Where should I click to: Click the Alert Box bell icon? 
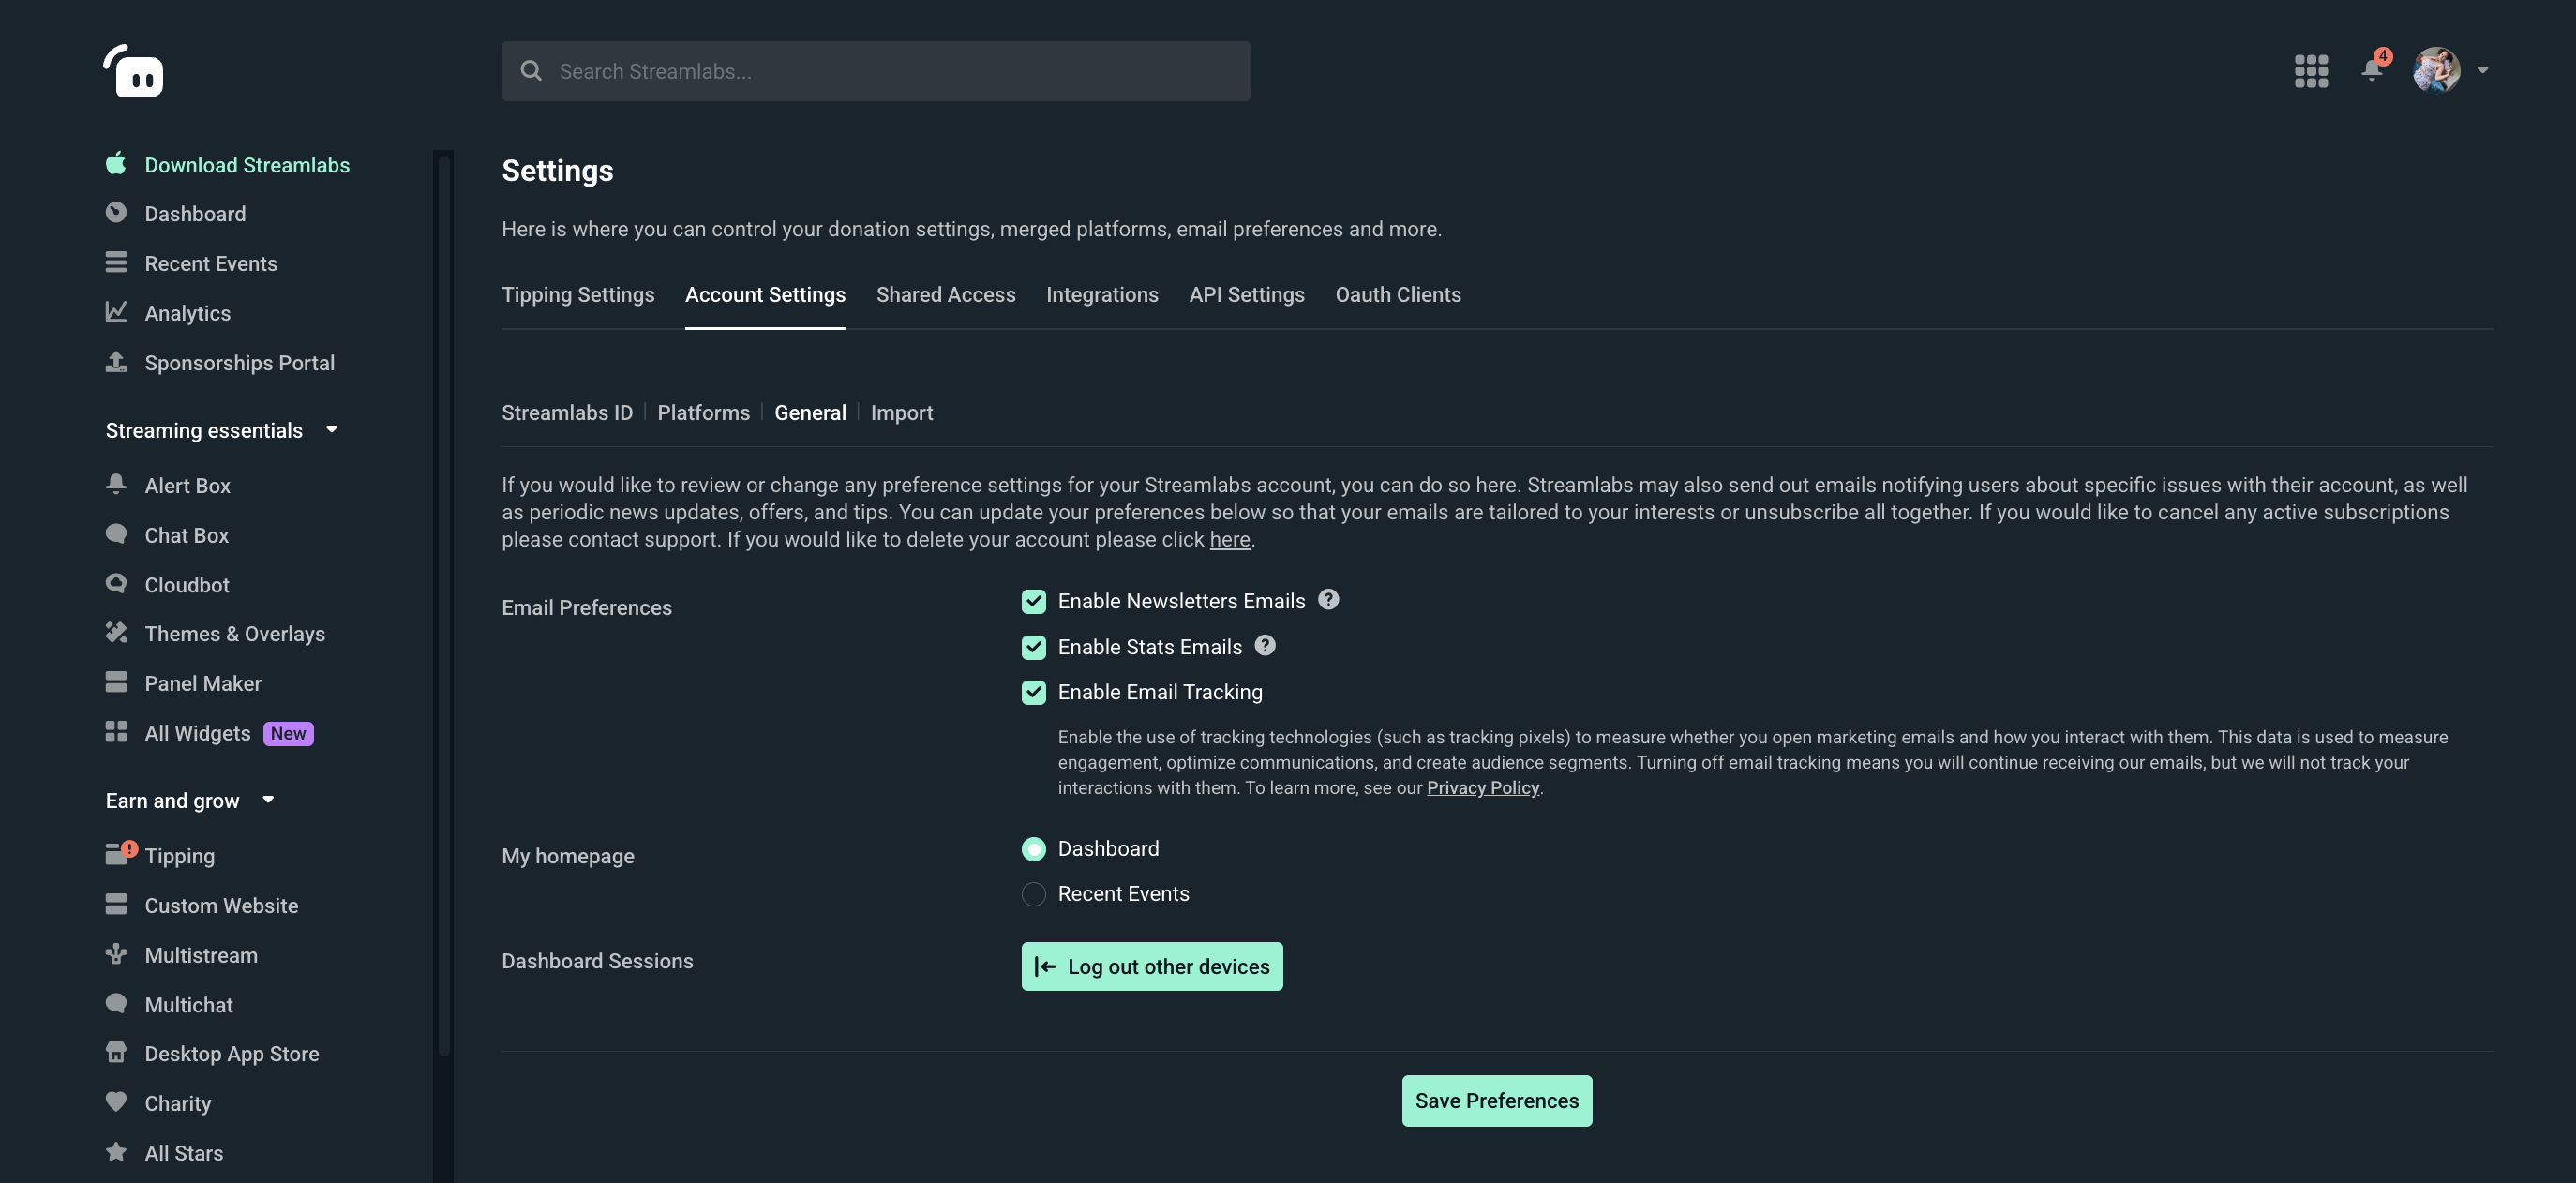pos(116,484)
